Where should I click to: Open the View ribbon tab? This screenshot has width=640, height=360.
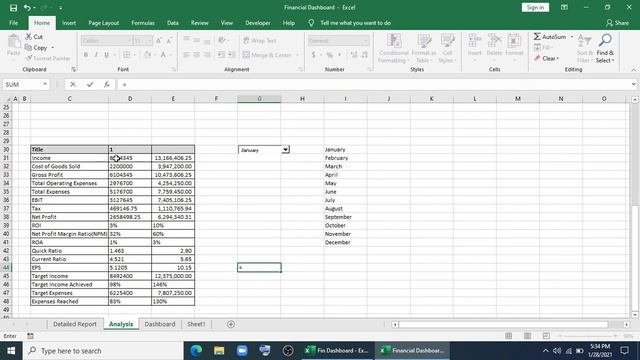227,23
